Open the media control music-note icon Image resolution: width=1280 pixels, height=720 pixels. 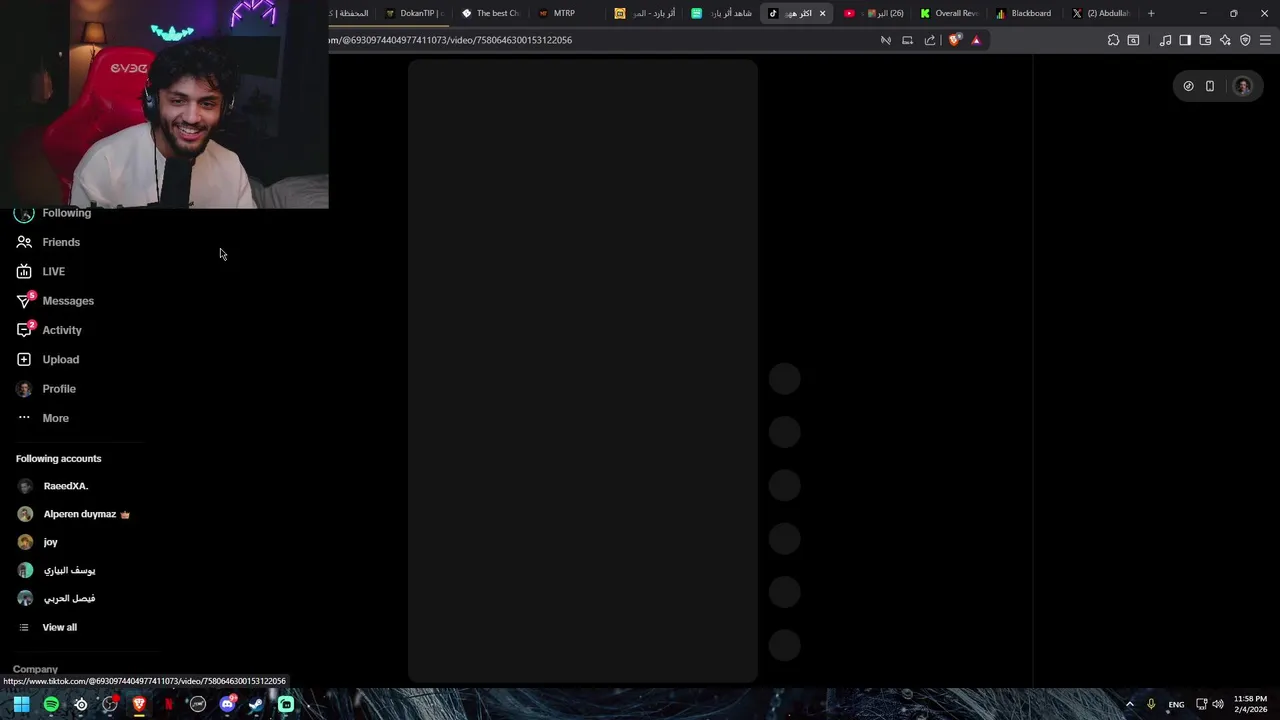(x=1165, y=40)
